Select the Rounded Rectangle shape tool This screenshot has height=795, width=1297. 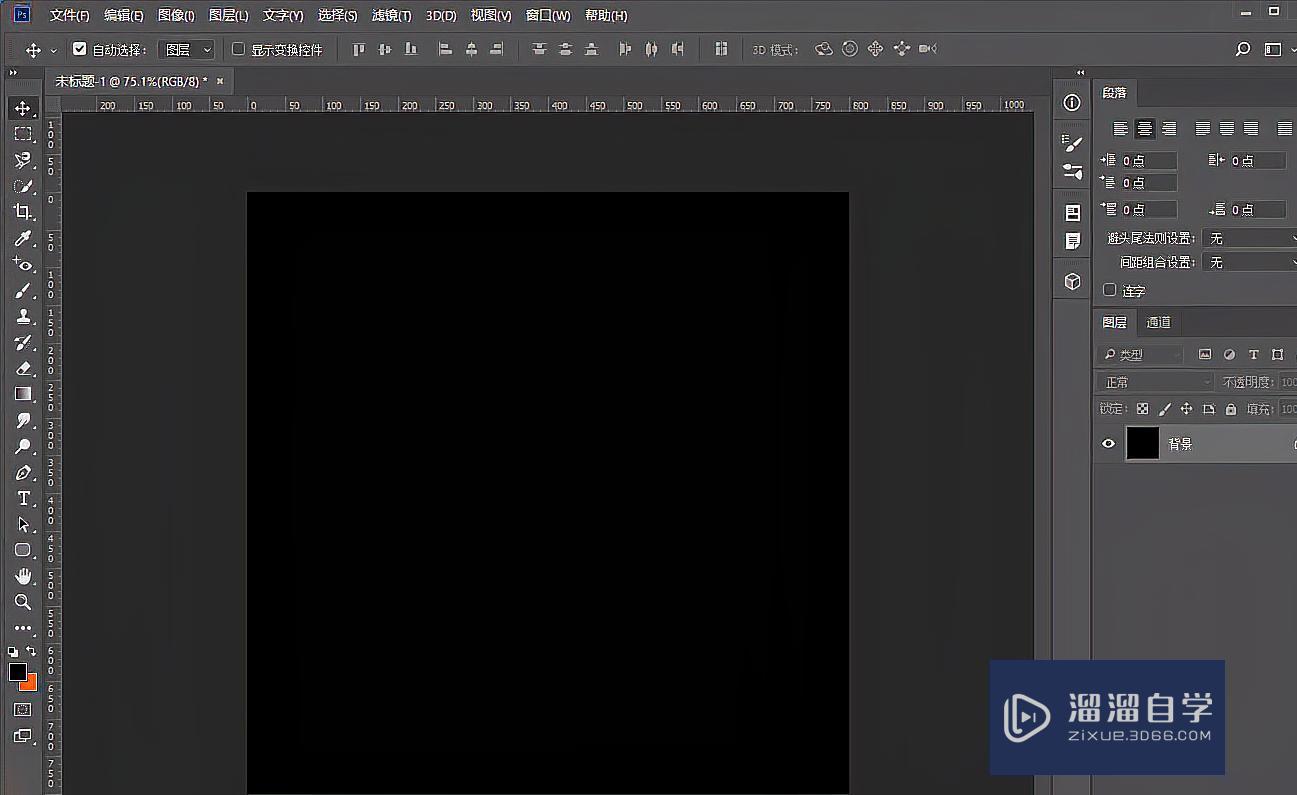coord(22,550)
